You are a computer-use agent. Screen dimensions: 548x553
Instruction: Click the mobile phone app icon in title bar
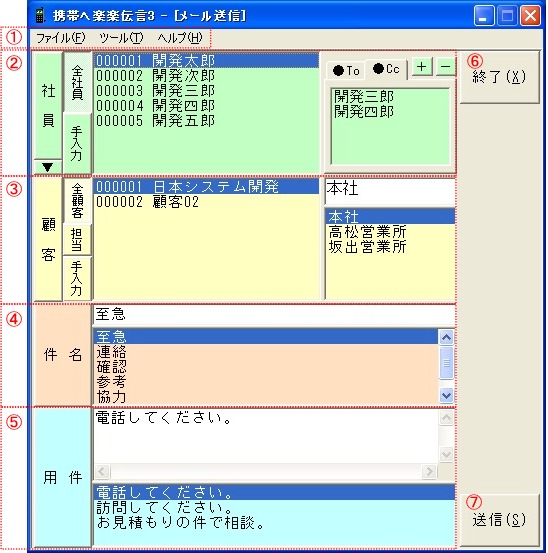click(x=40, y=15)
